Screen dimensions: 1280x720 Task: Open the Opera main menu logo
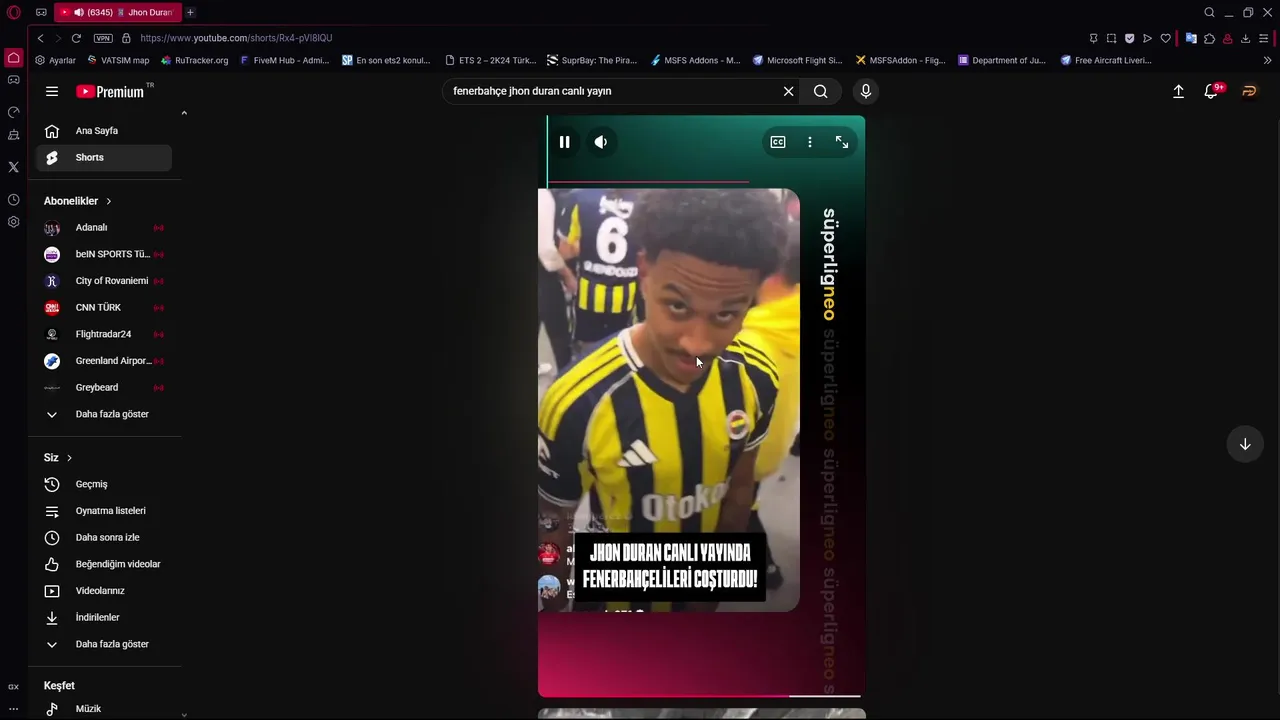click(14, 13)
